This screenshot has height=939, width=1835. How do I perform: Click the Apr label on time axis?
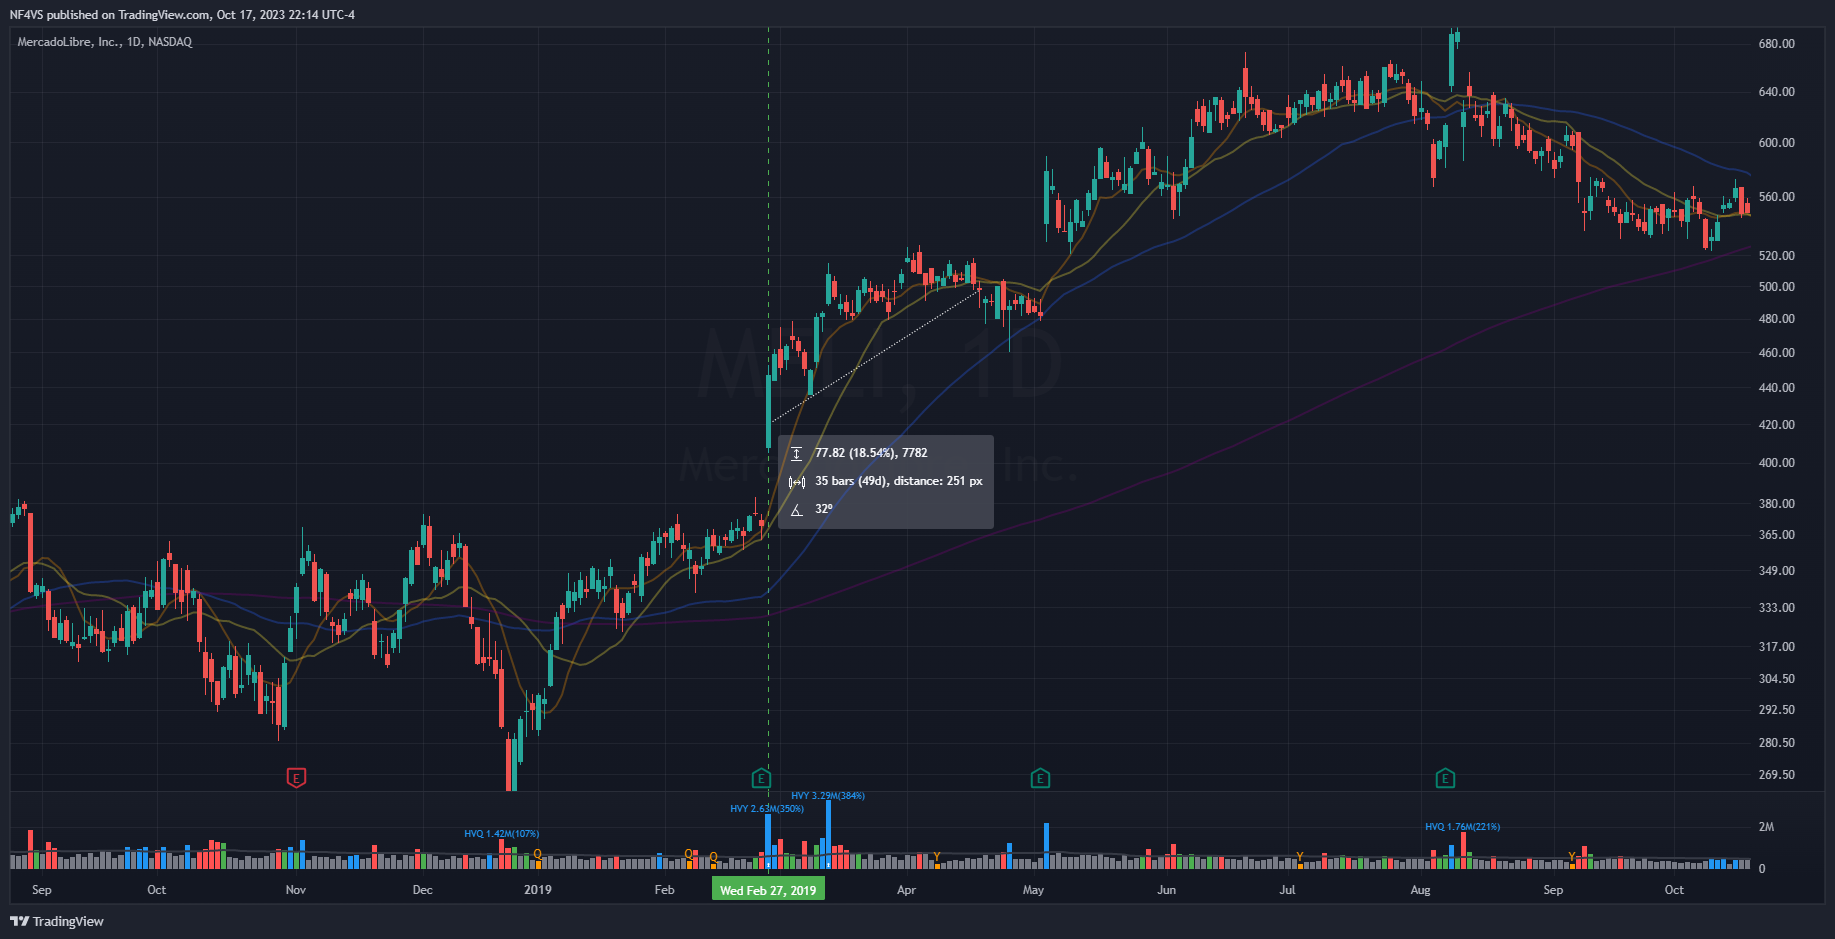(906, 890)
